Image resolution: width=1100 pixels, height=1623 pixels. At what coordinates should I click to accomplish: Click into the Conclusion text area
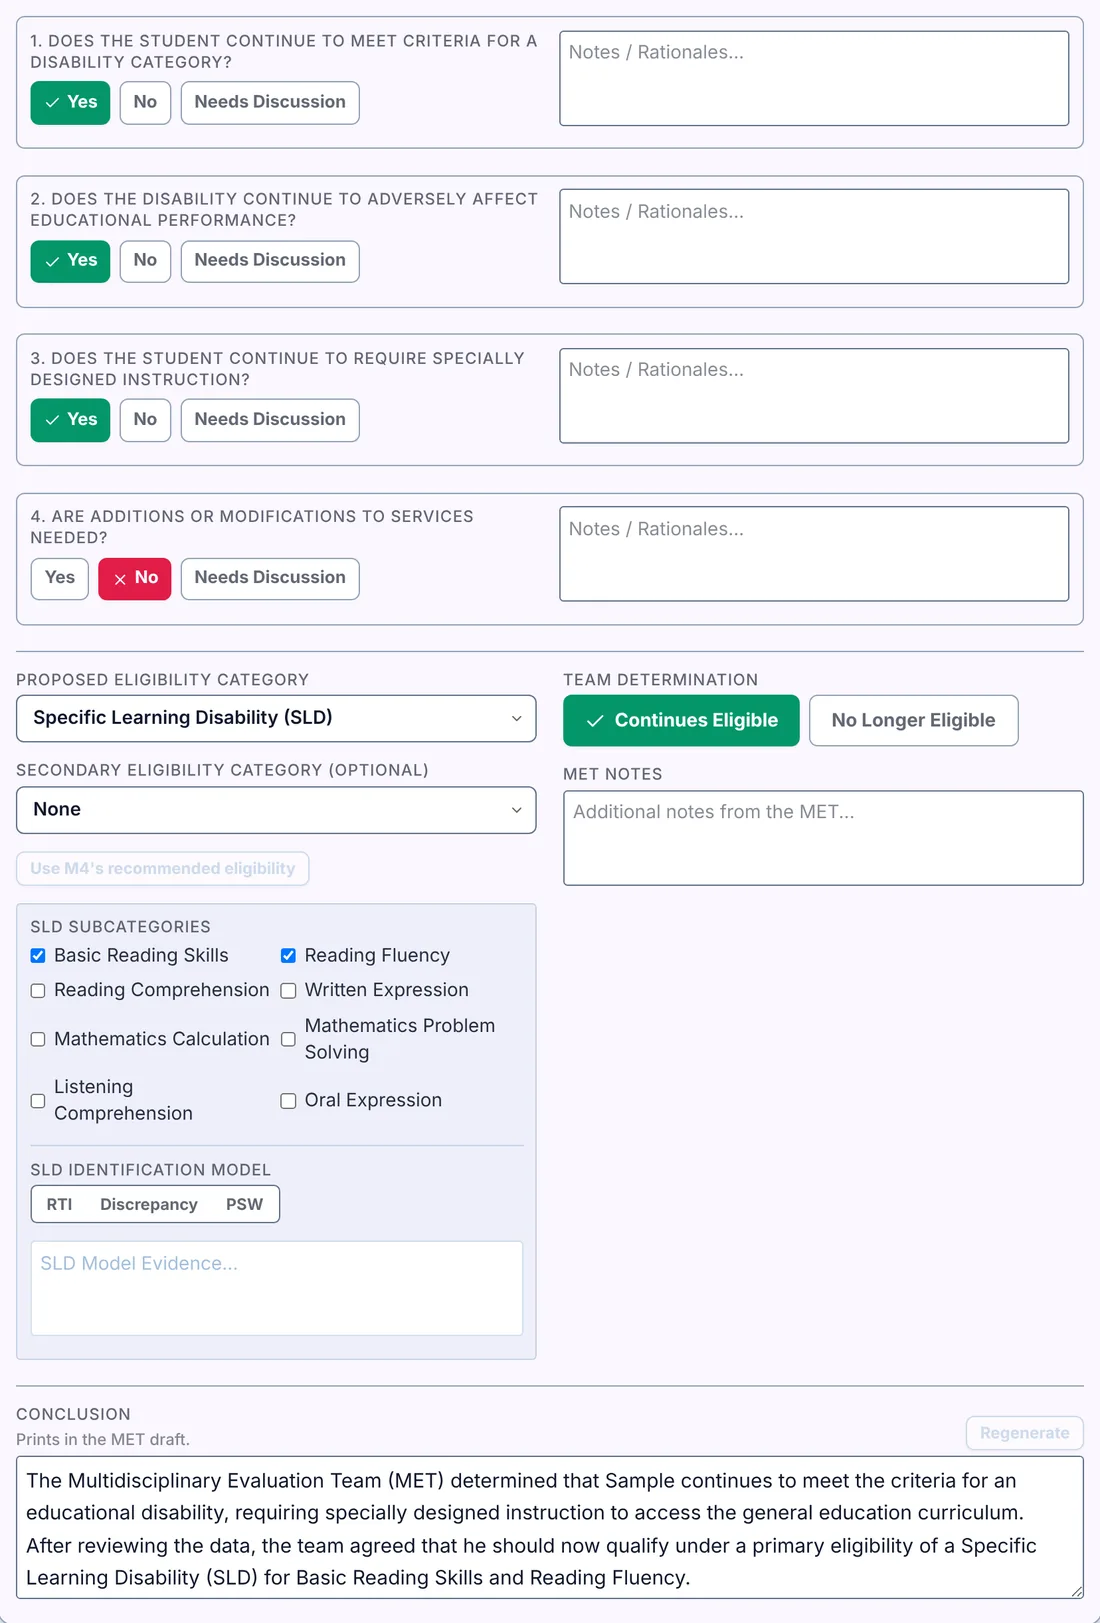pyautogui.click(x=550, y=1527)
